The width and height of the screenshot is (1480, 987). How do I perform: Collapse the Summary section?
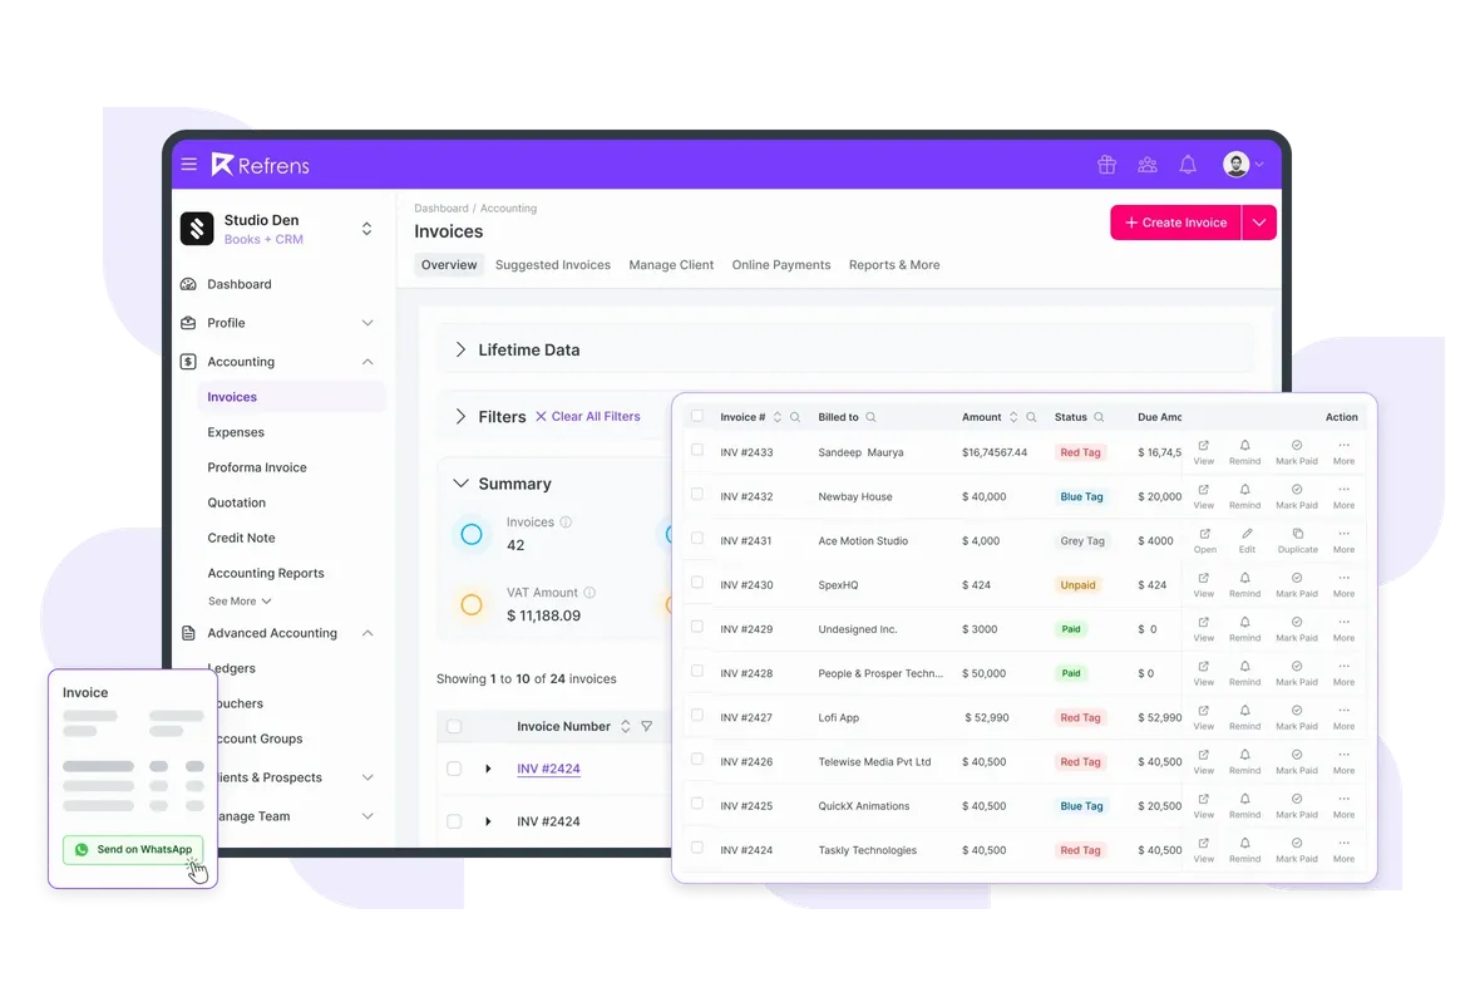point(461,483)
